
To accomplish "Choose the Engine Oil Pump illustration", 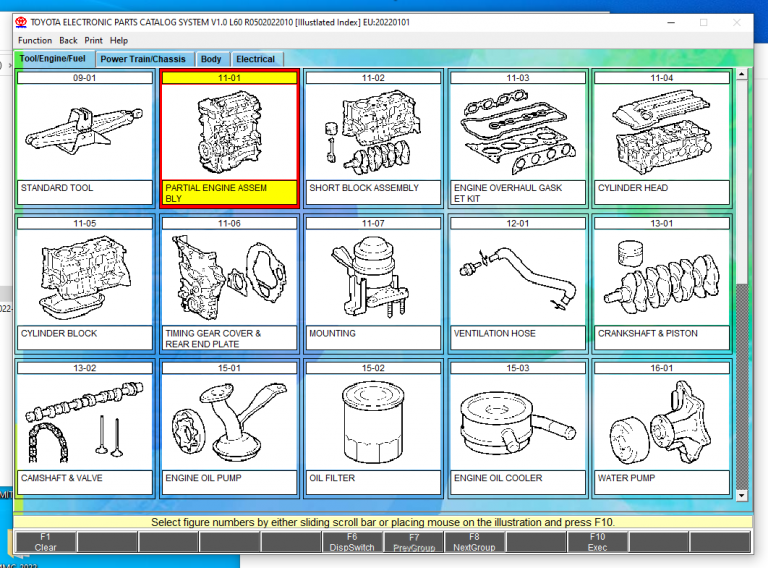I will click(229, 422).
